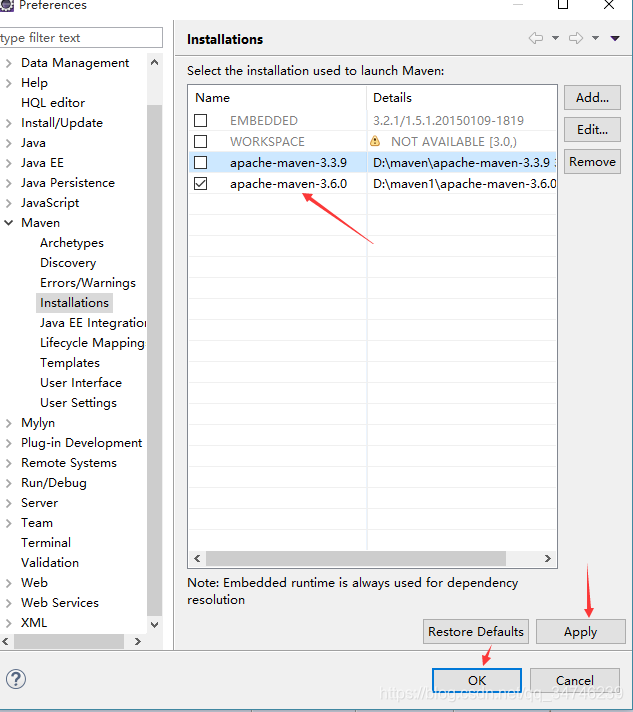Viewport: 633px width, 712px height.
Task: Click the Details column header
Action: (462, 98)
